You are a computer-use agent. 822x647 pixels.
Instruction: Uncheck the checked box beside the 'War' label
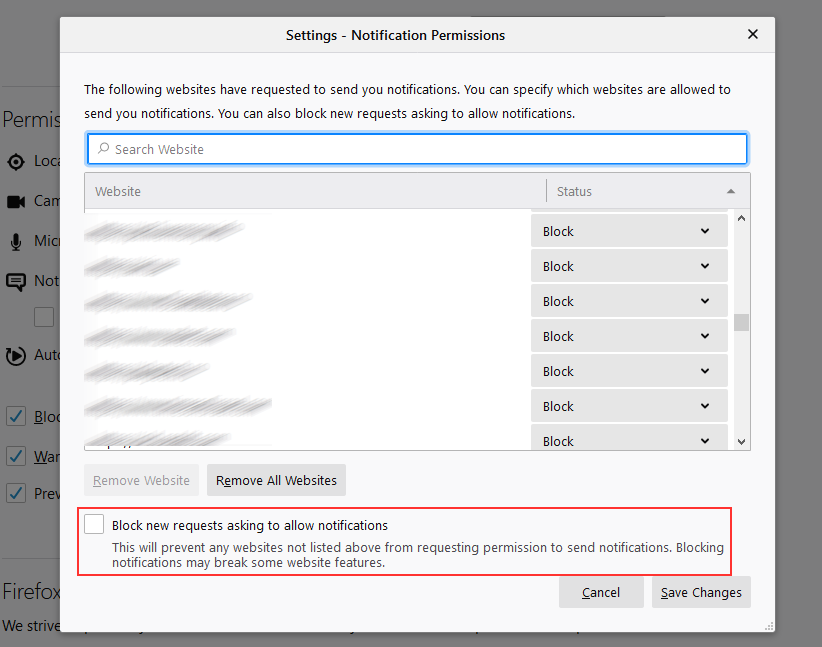16,456
